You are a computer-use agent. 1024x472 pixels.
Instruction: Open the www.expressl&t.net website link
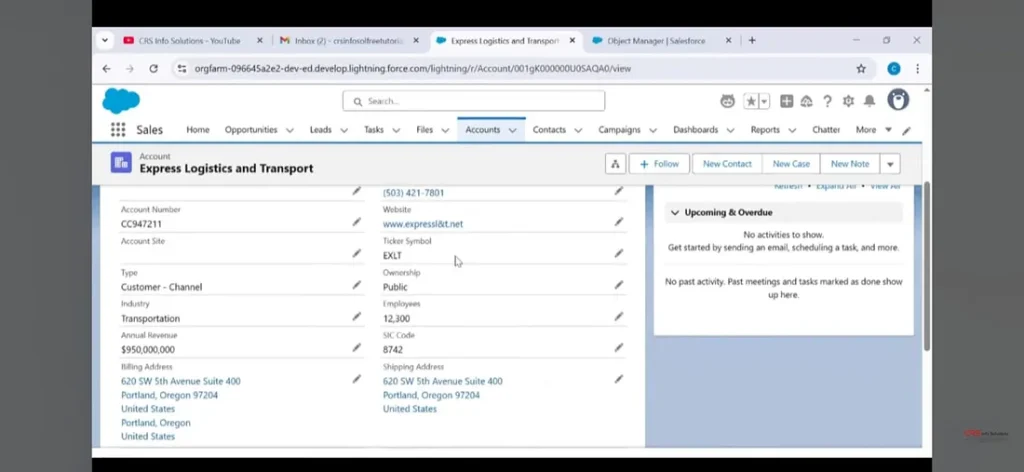click(423, 224)
